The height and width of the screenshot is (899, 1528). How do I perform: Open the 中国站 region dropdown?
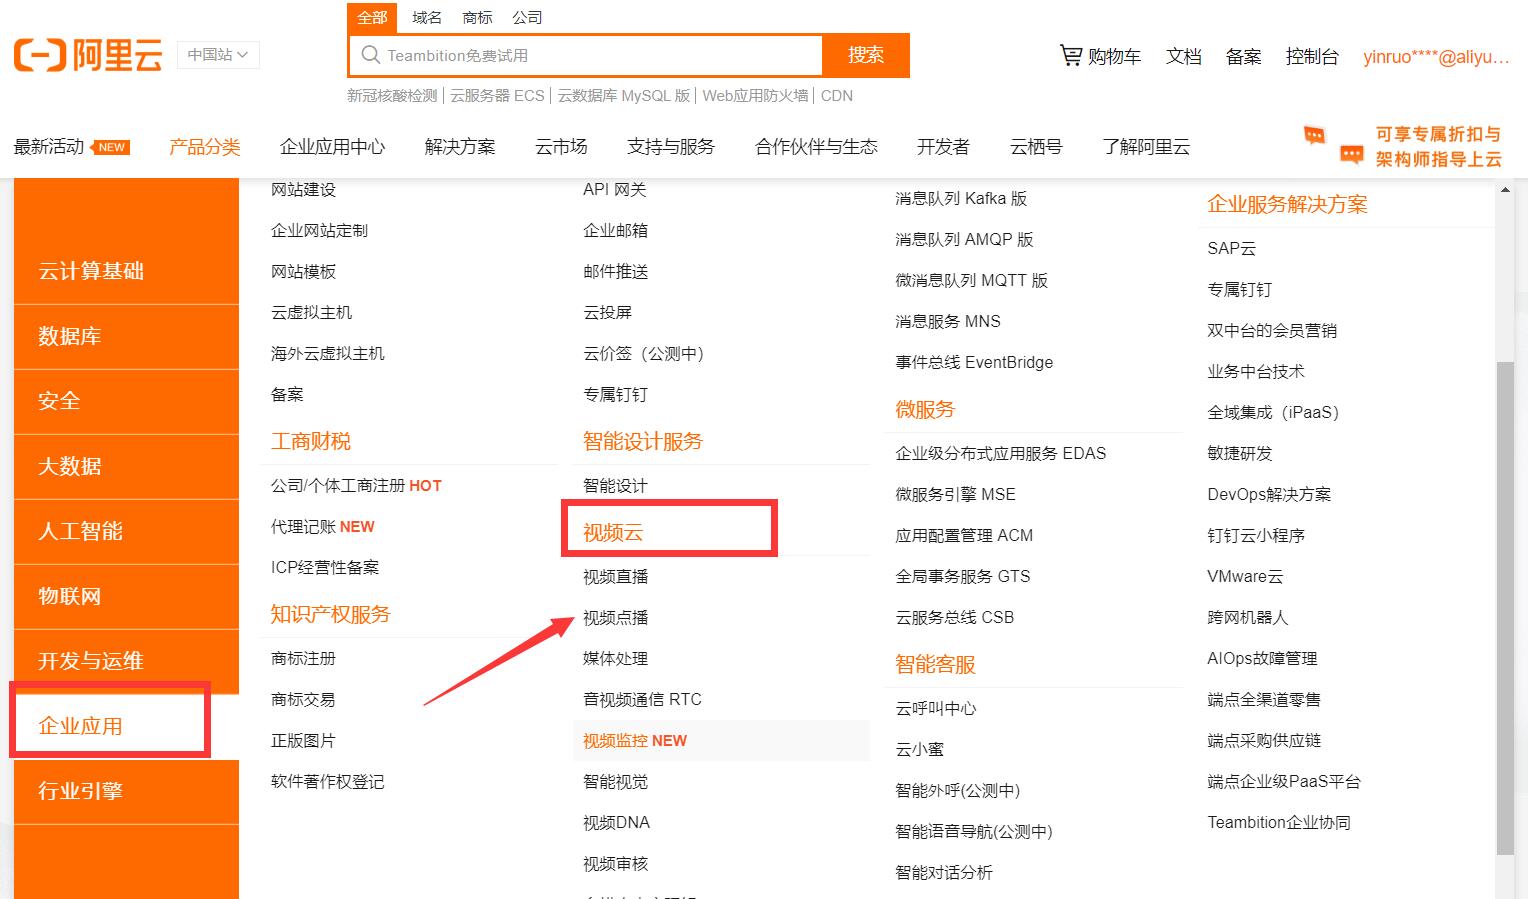click(218, 55)
